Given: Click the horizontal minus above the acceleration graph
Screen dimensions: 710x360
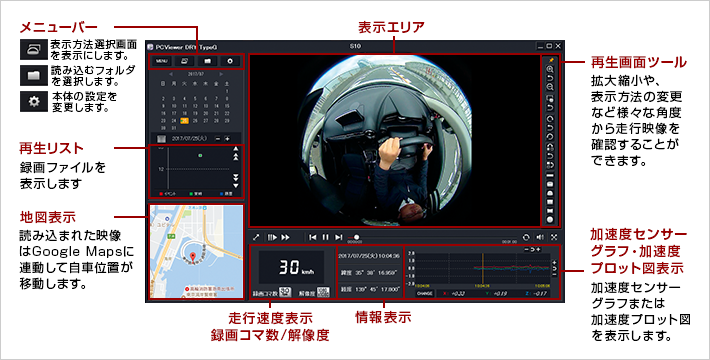Looking at the screenshot, I should tap(526, 249).
